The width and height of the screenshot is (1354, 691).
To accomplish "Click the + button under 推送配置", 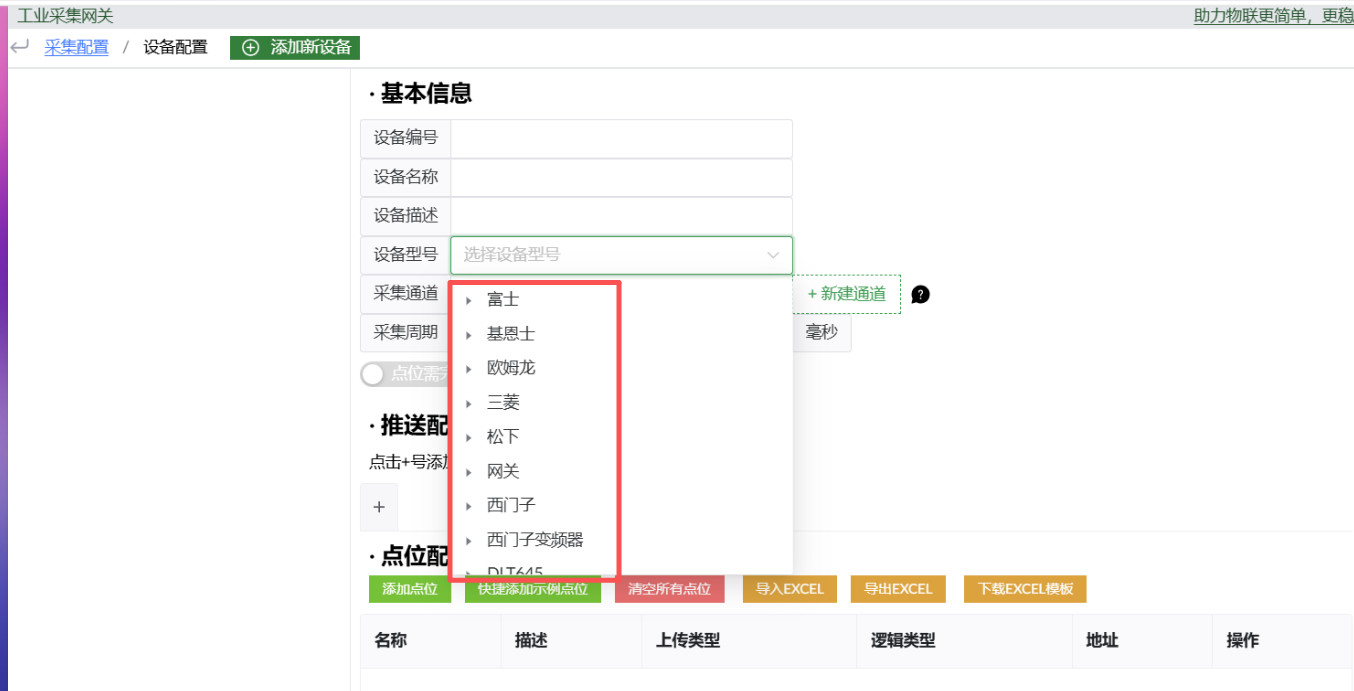I will [379, 507].
